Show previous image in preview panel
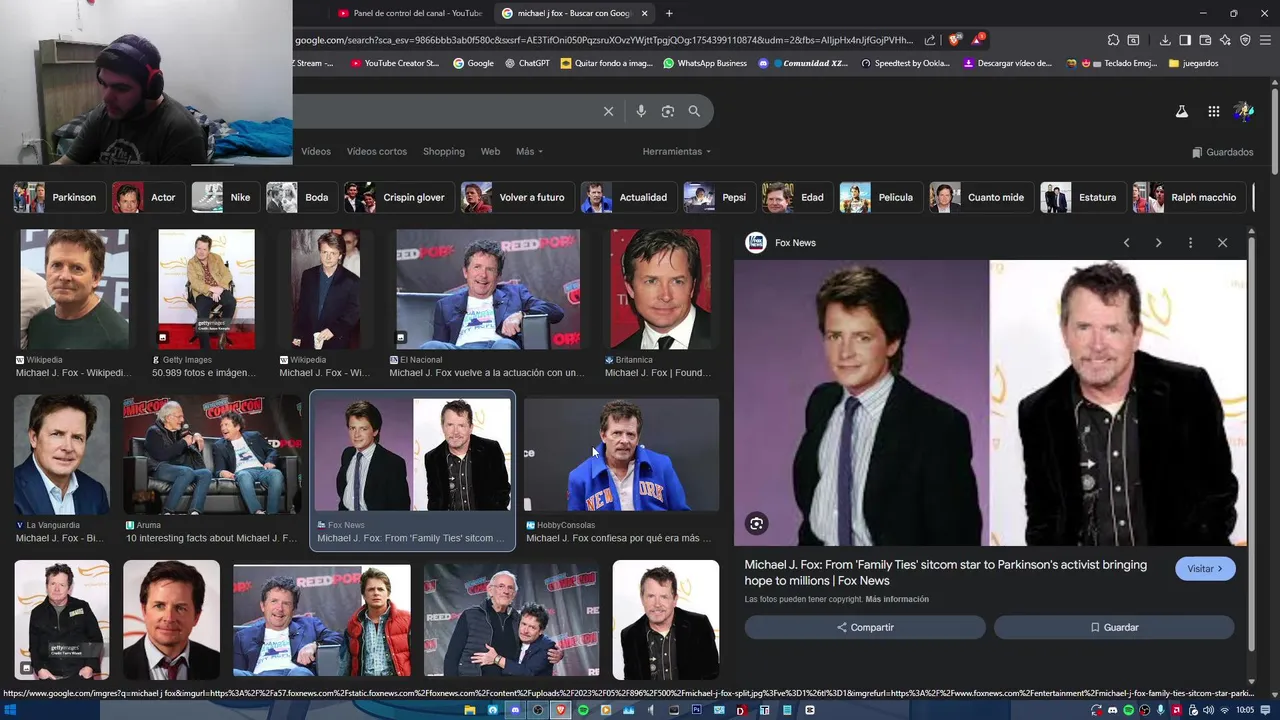Screen dimensions: 1280x720 click(1126, 243)
